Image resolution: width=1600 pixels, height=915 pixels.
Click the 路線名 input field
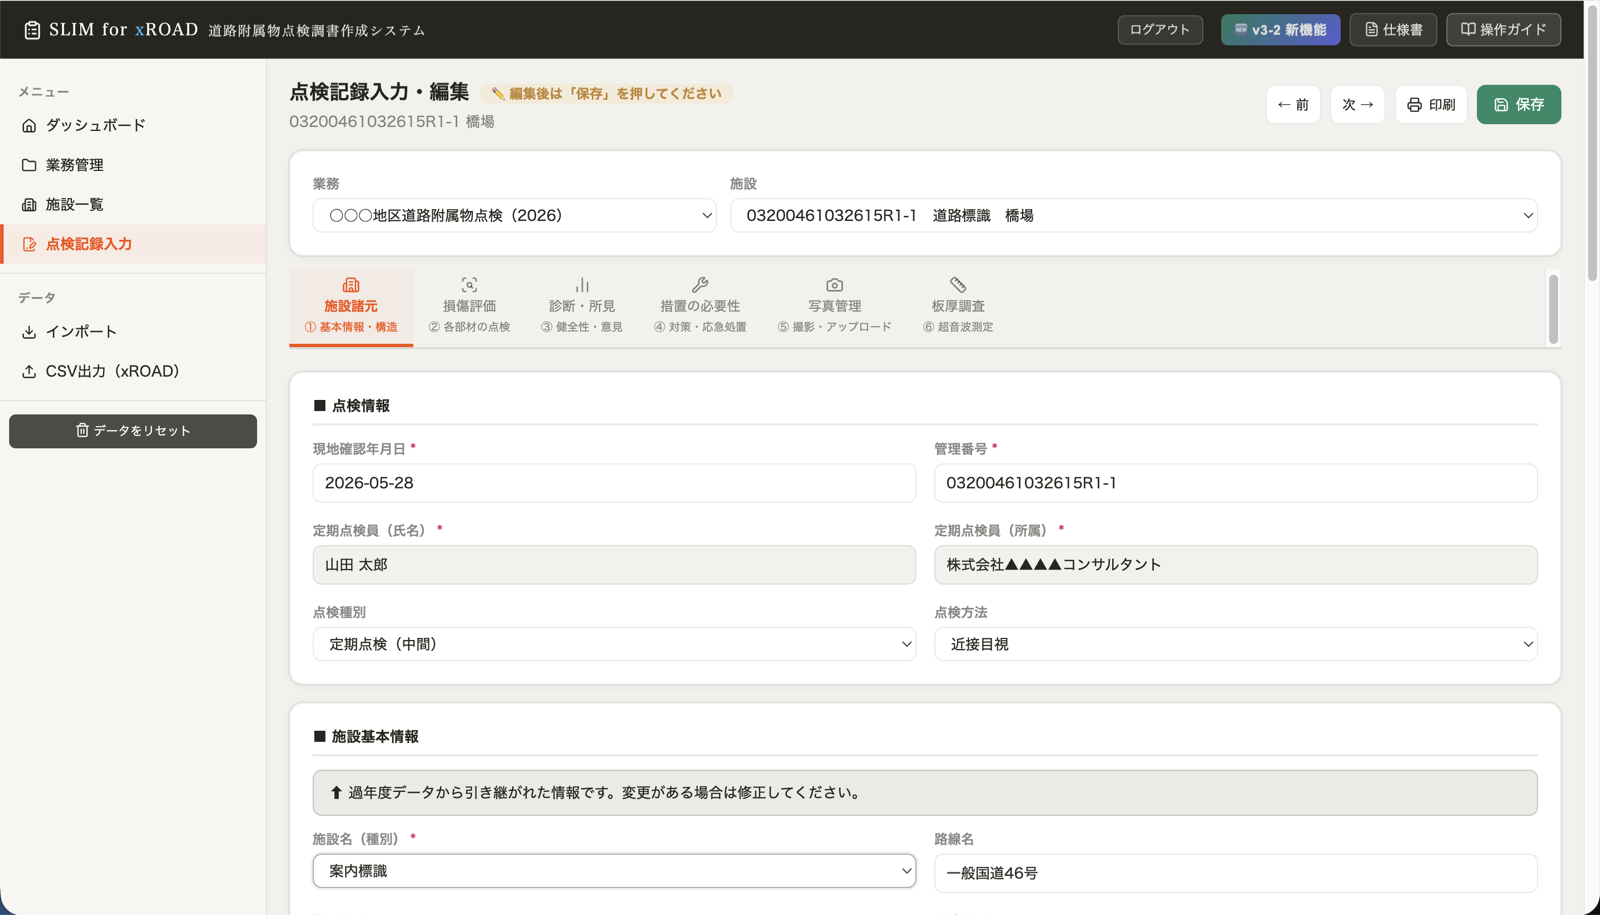point(1235,873)
